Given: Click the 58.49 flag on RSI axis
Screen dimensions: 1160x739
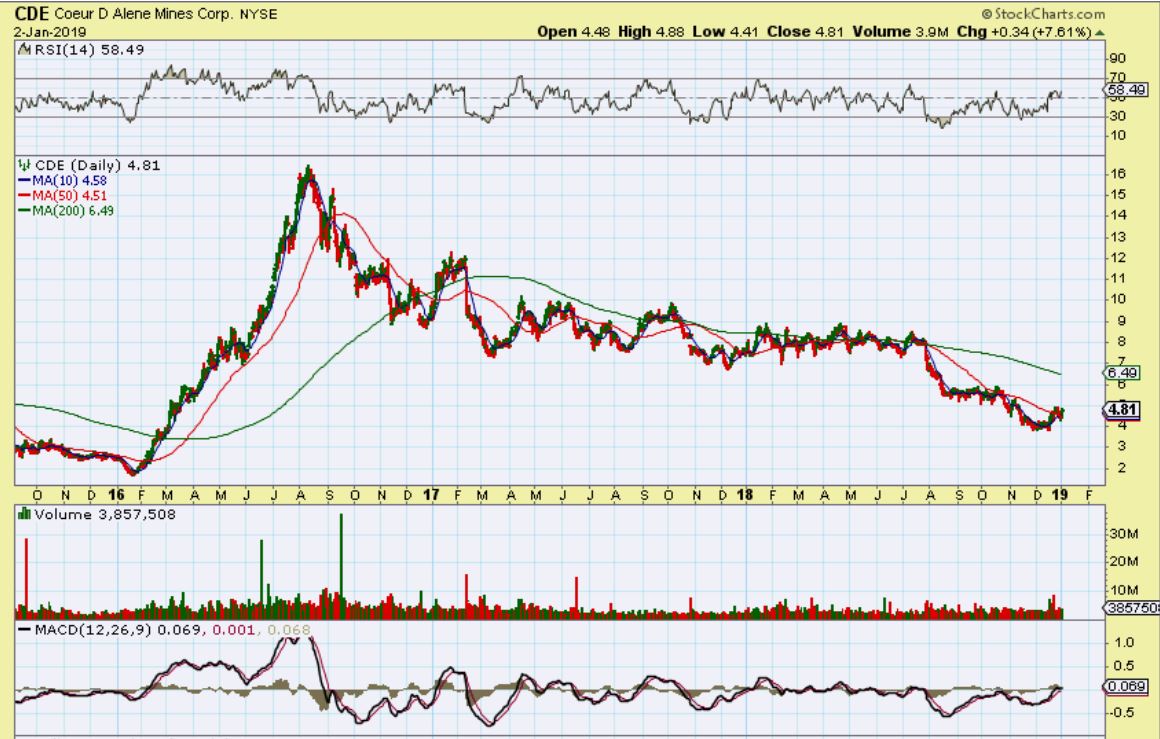Looking at the screenshot, I should point(1126,90).
